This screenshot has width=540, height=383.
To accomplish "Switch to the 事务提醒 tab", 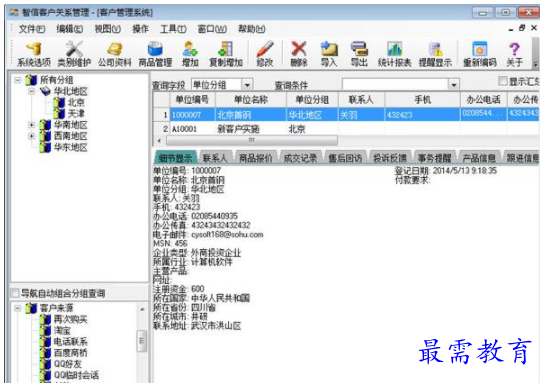I will [434, 158].
